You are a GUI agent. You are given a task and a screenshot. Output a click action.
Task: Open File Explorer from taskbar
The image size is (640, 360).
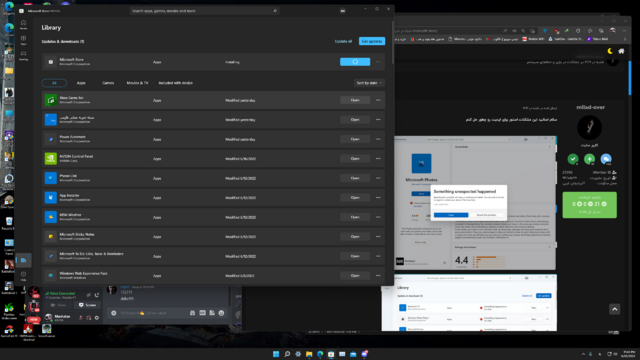click(x=309, y=354)
